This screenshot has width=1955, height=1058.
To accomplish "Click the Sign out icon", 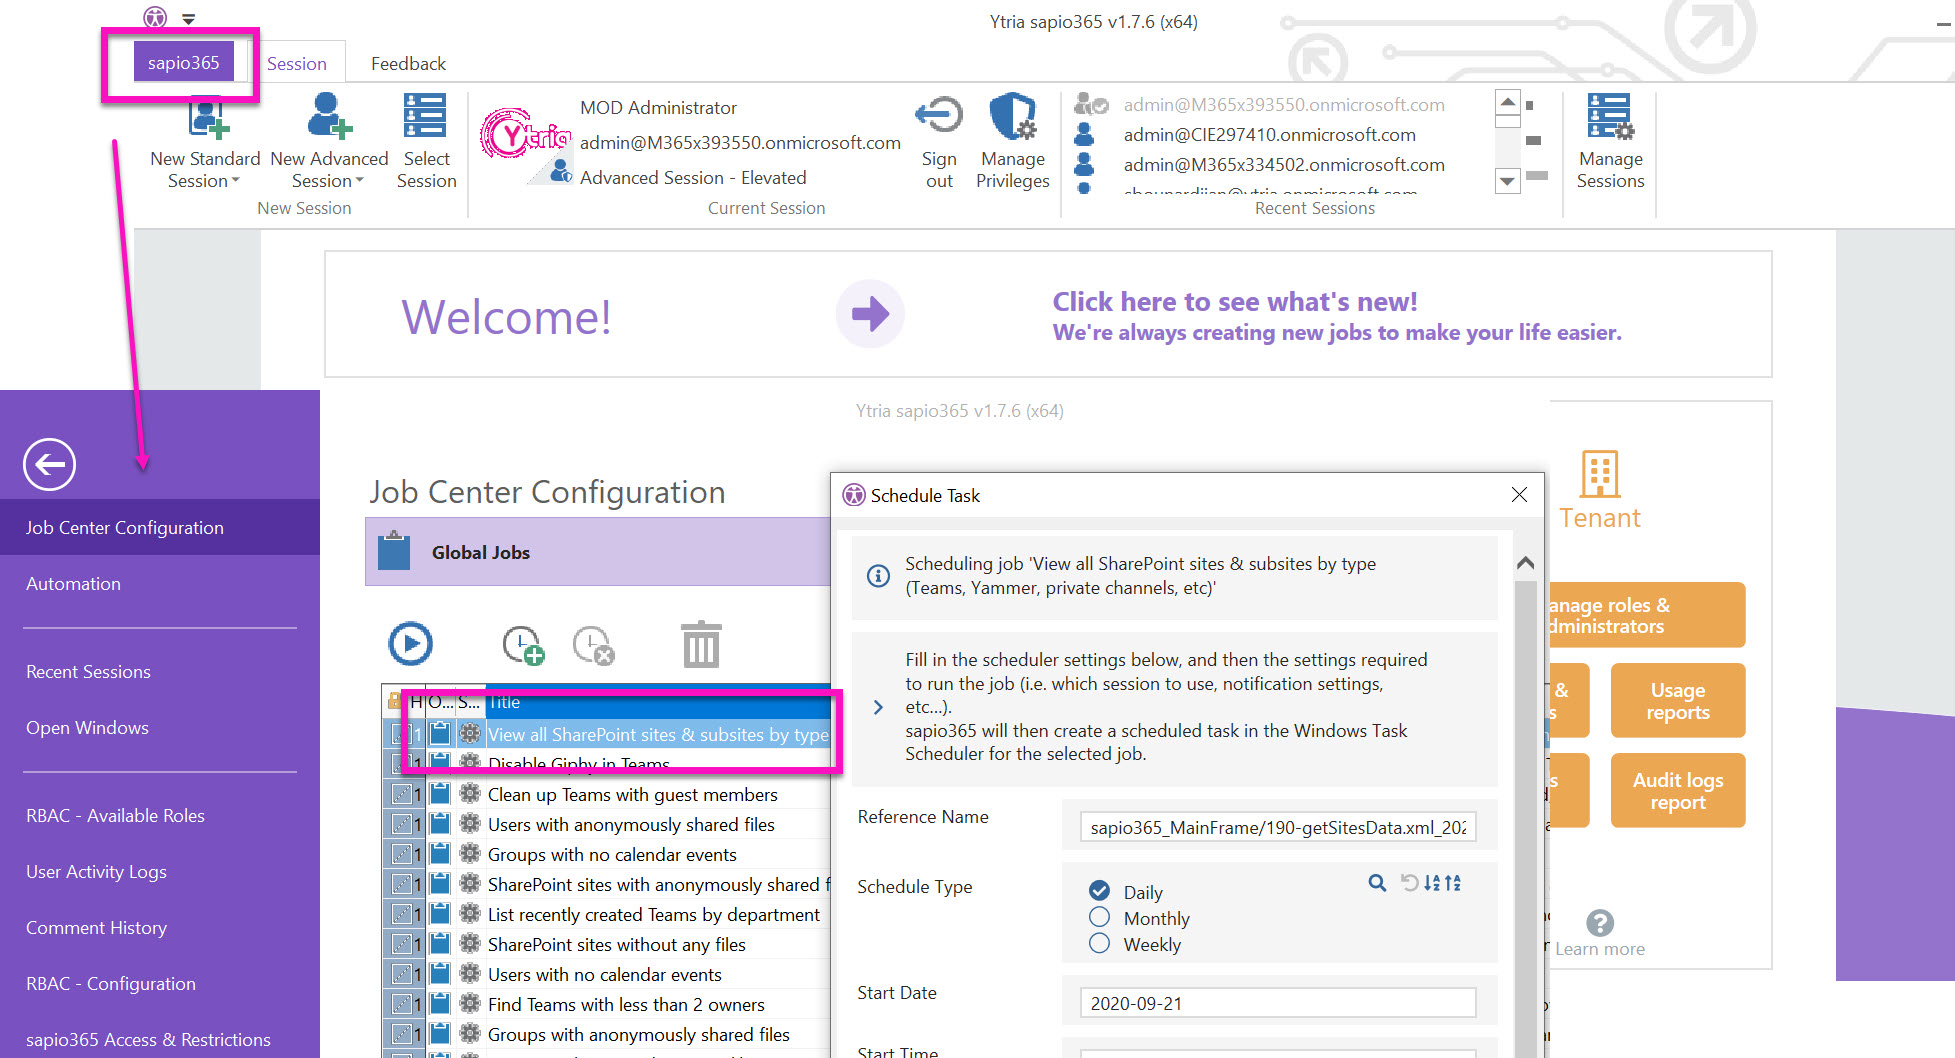I will pos(939,116).
